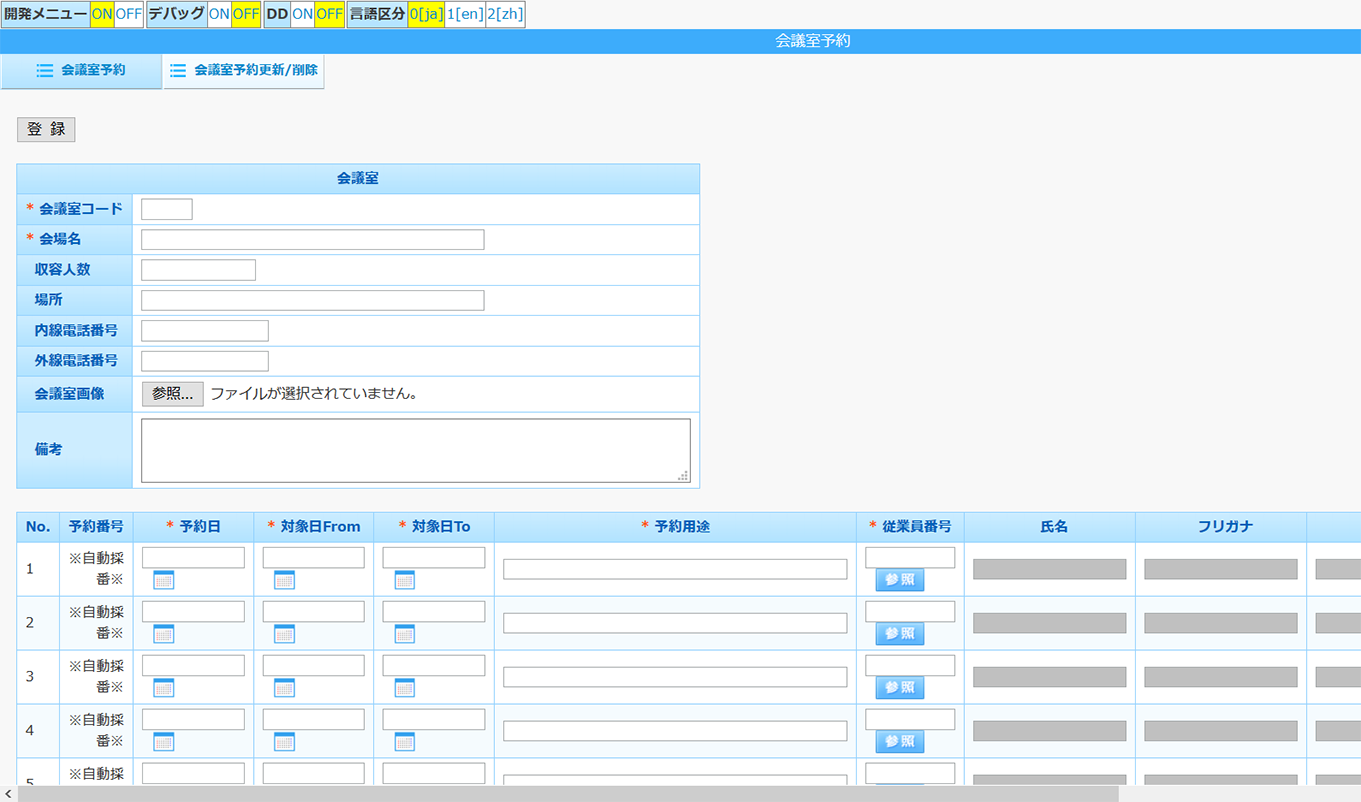This screenshot has height=802, width=1361.
Task: Focus 対象日From date field in row 2
Action: tap(314, 611)
